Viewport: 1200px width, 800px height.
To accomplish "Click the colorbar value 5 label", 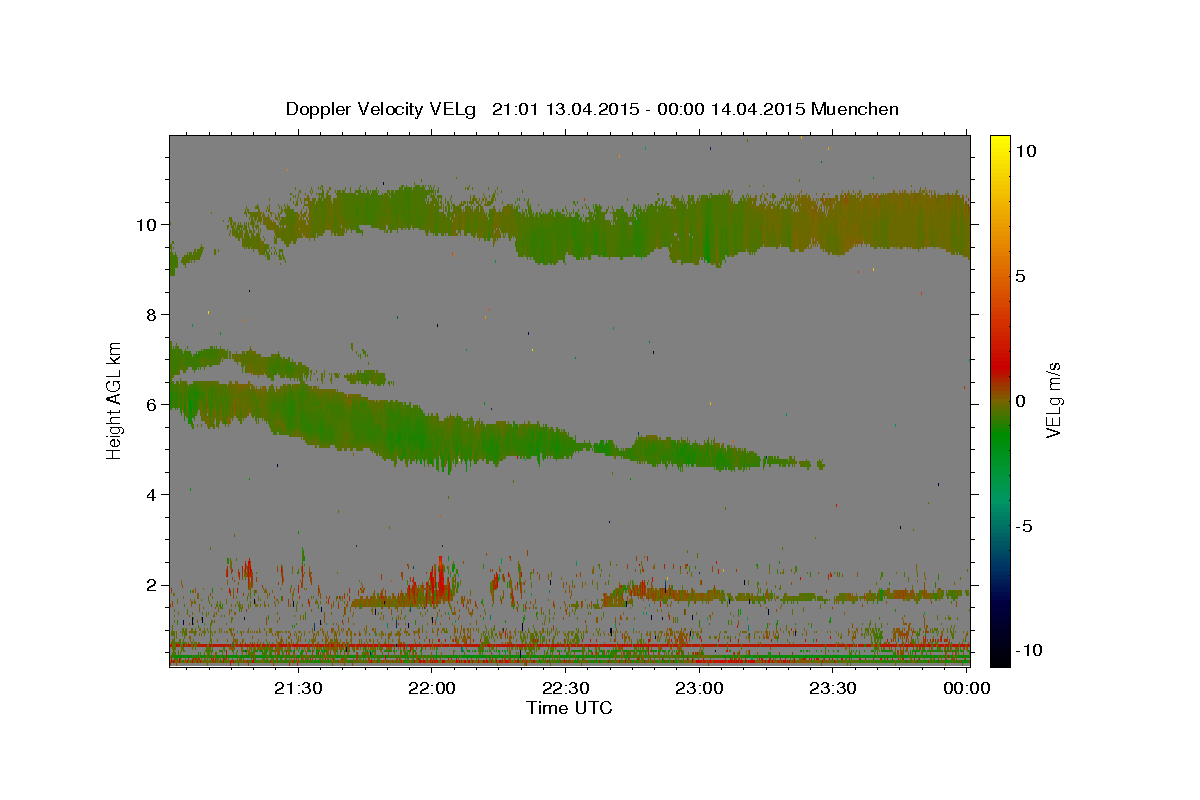I will 1020,276.
